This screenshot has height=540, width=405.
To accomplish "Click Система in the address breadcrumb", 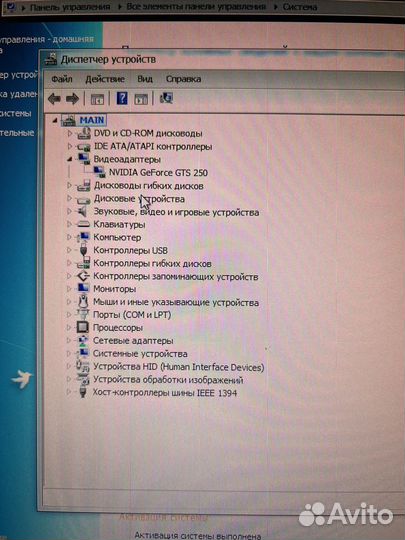I will coord(300,7).
